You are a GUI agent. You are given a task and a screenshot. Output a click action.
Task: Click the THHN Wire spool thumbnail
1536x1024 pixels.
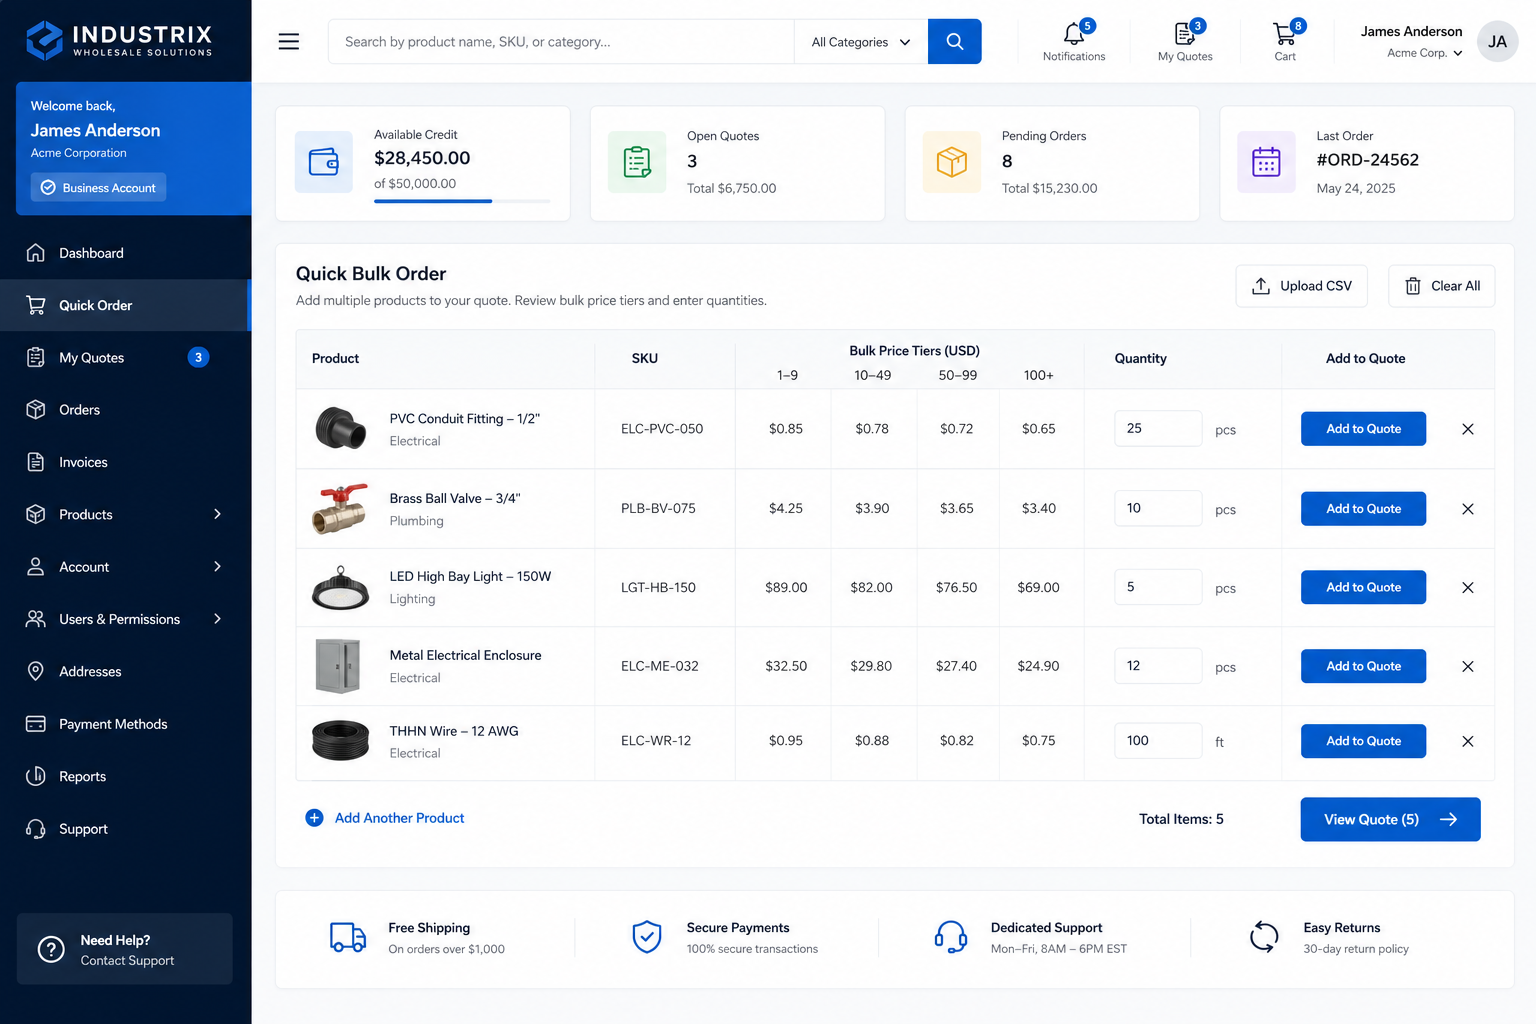pos(340,741)
